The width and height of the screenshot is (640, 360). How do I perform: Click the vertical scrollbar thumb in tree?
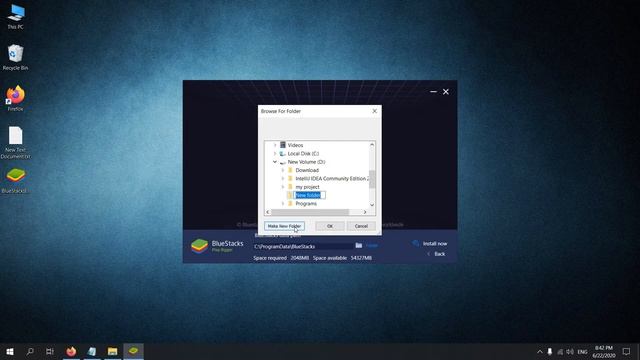coord(372,179)
